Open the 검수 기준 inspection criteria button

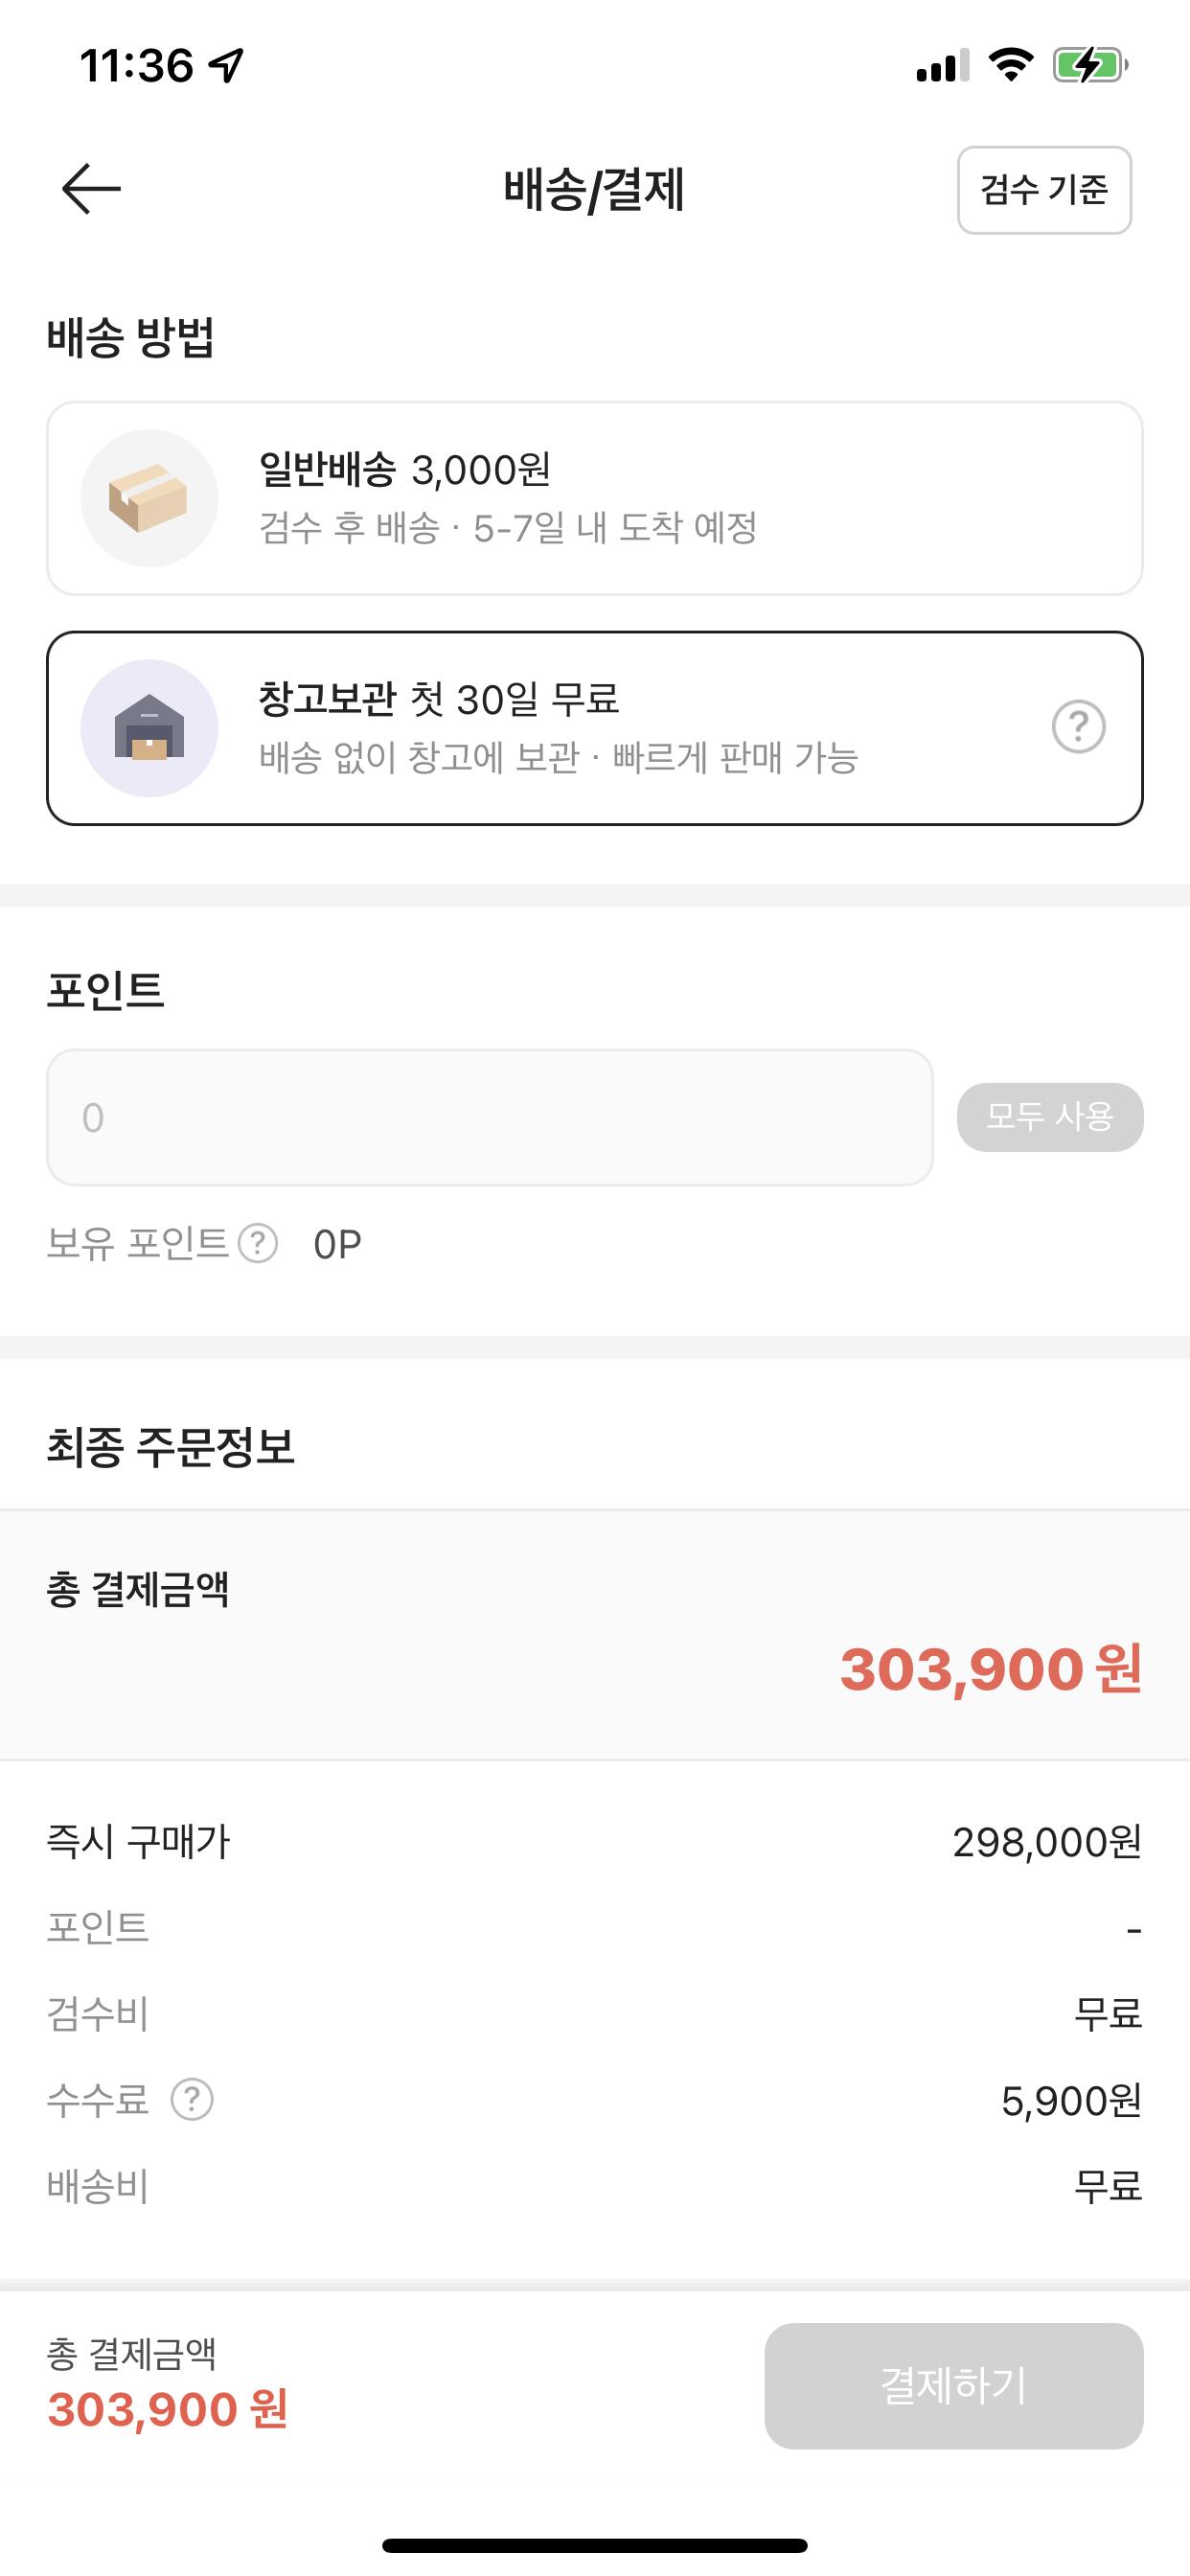point(1044,190)
